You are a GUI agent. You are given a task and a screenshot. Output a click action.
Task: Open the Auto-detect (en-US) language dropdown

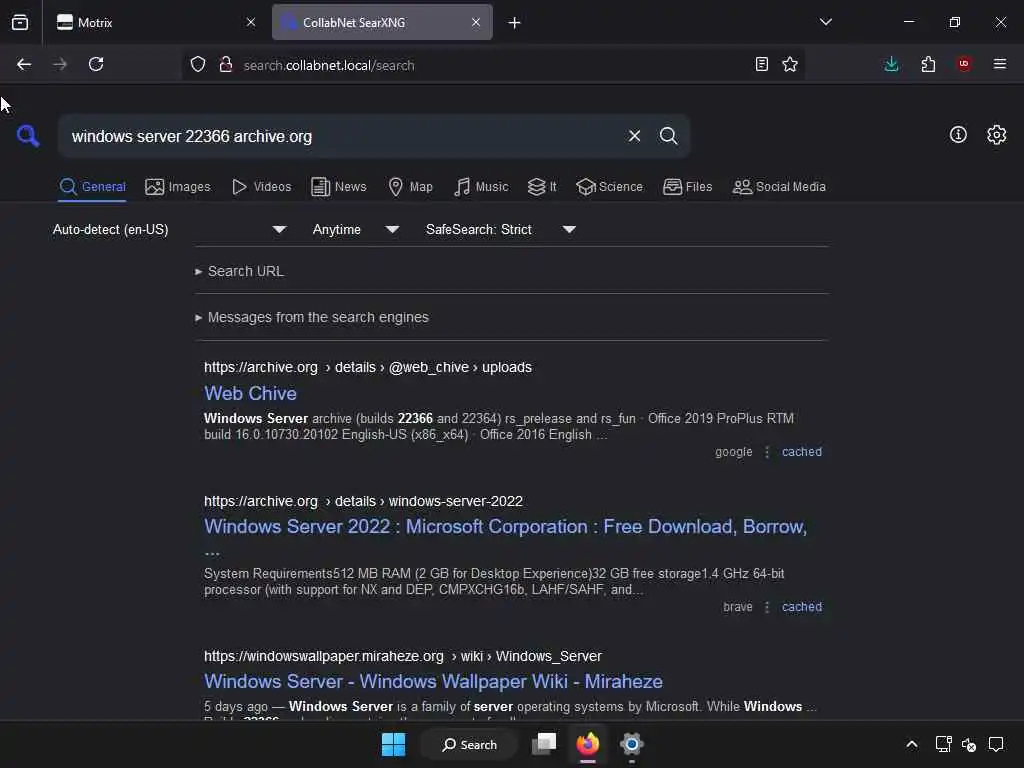[x=170, y=229]
